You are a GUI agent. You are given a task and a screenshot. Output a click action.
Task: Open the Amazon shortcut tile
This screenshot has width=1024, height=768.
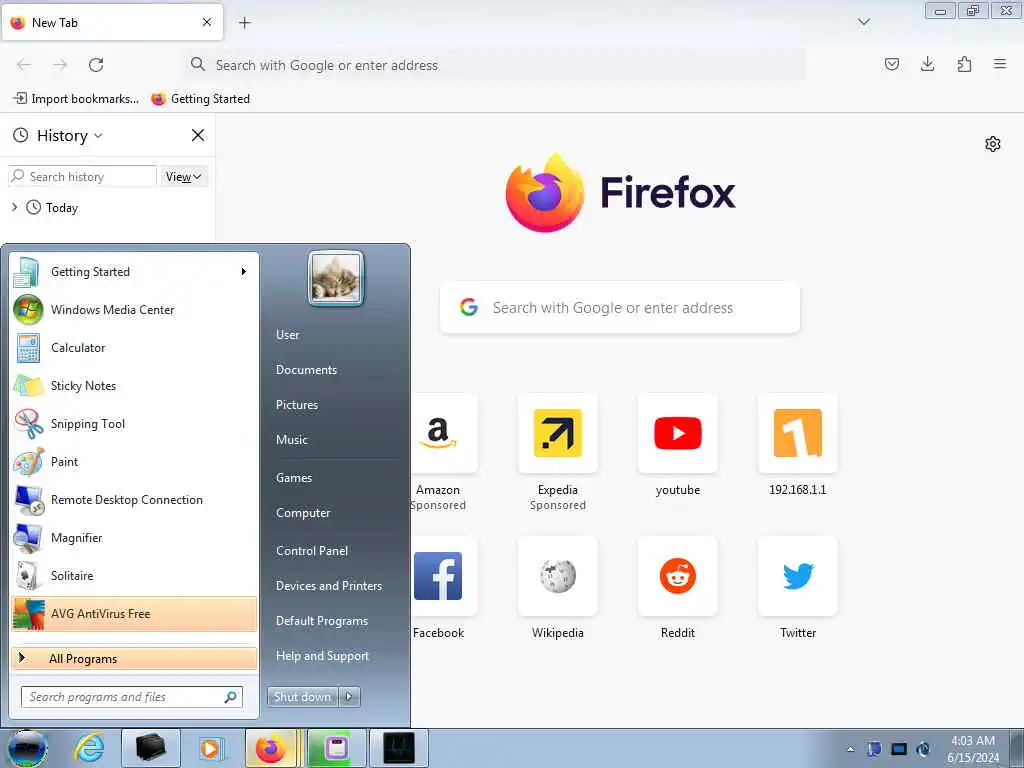pyautogui.click(x=438, y=433)
